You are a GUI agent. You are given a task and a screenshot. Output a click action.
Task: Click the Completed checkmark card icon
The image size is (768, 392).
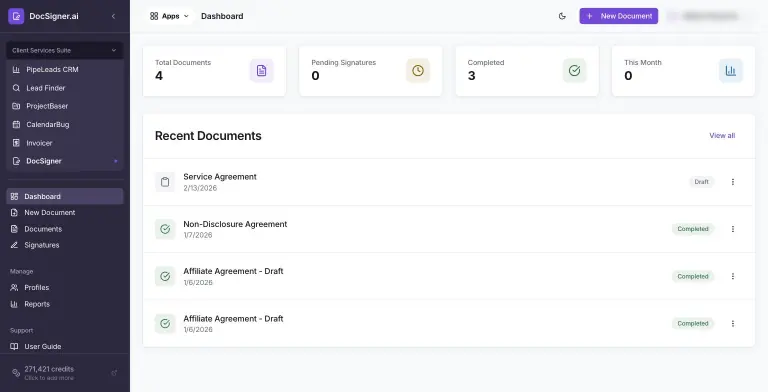click(x=575, y=71)
